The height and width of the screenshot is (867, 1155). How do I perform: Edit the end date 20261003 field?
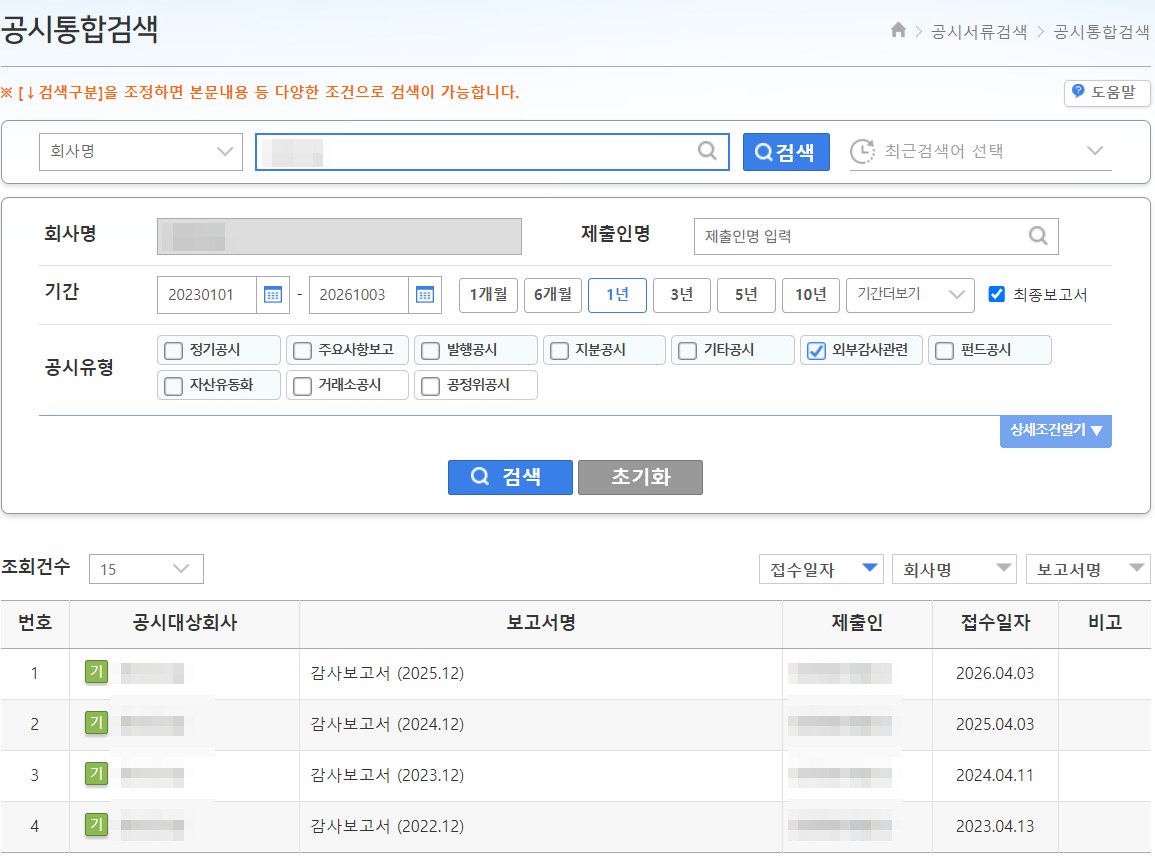tap(358, 295)
